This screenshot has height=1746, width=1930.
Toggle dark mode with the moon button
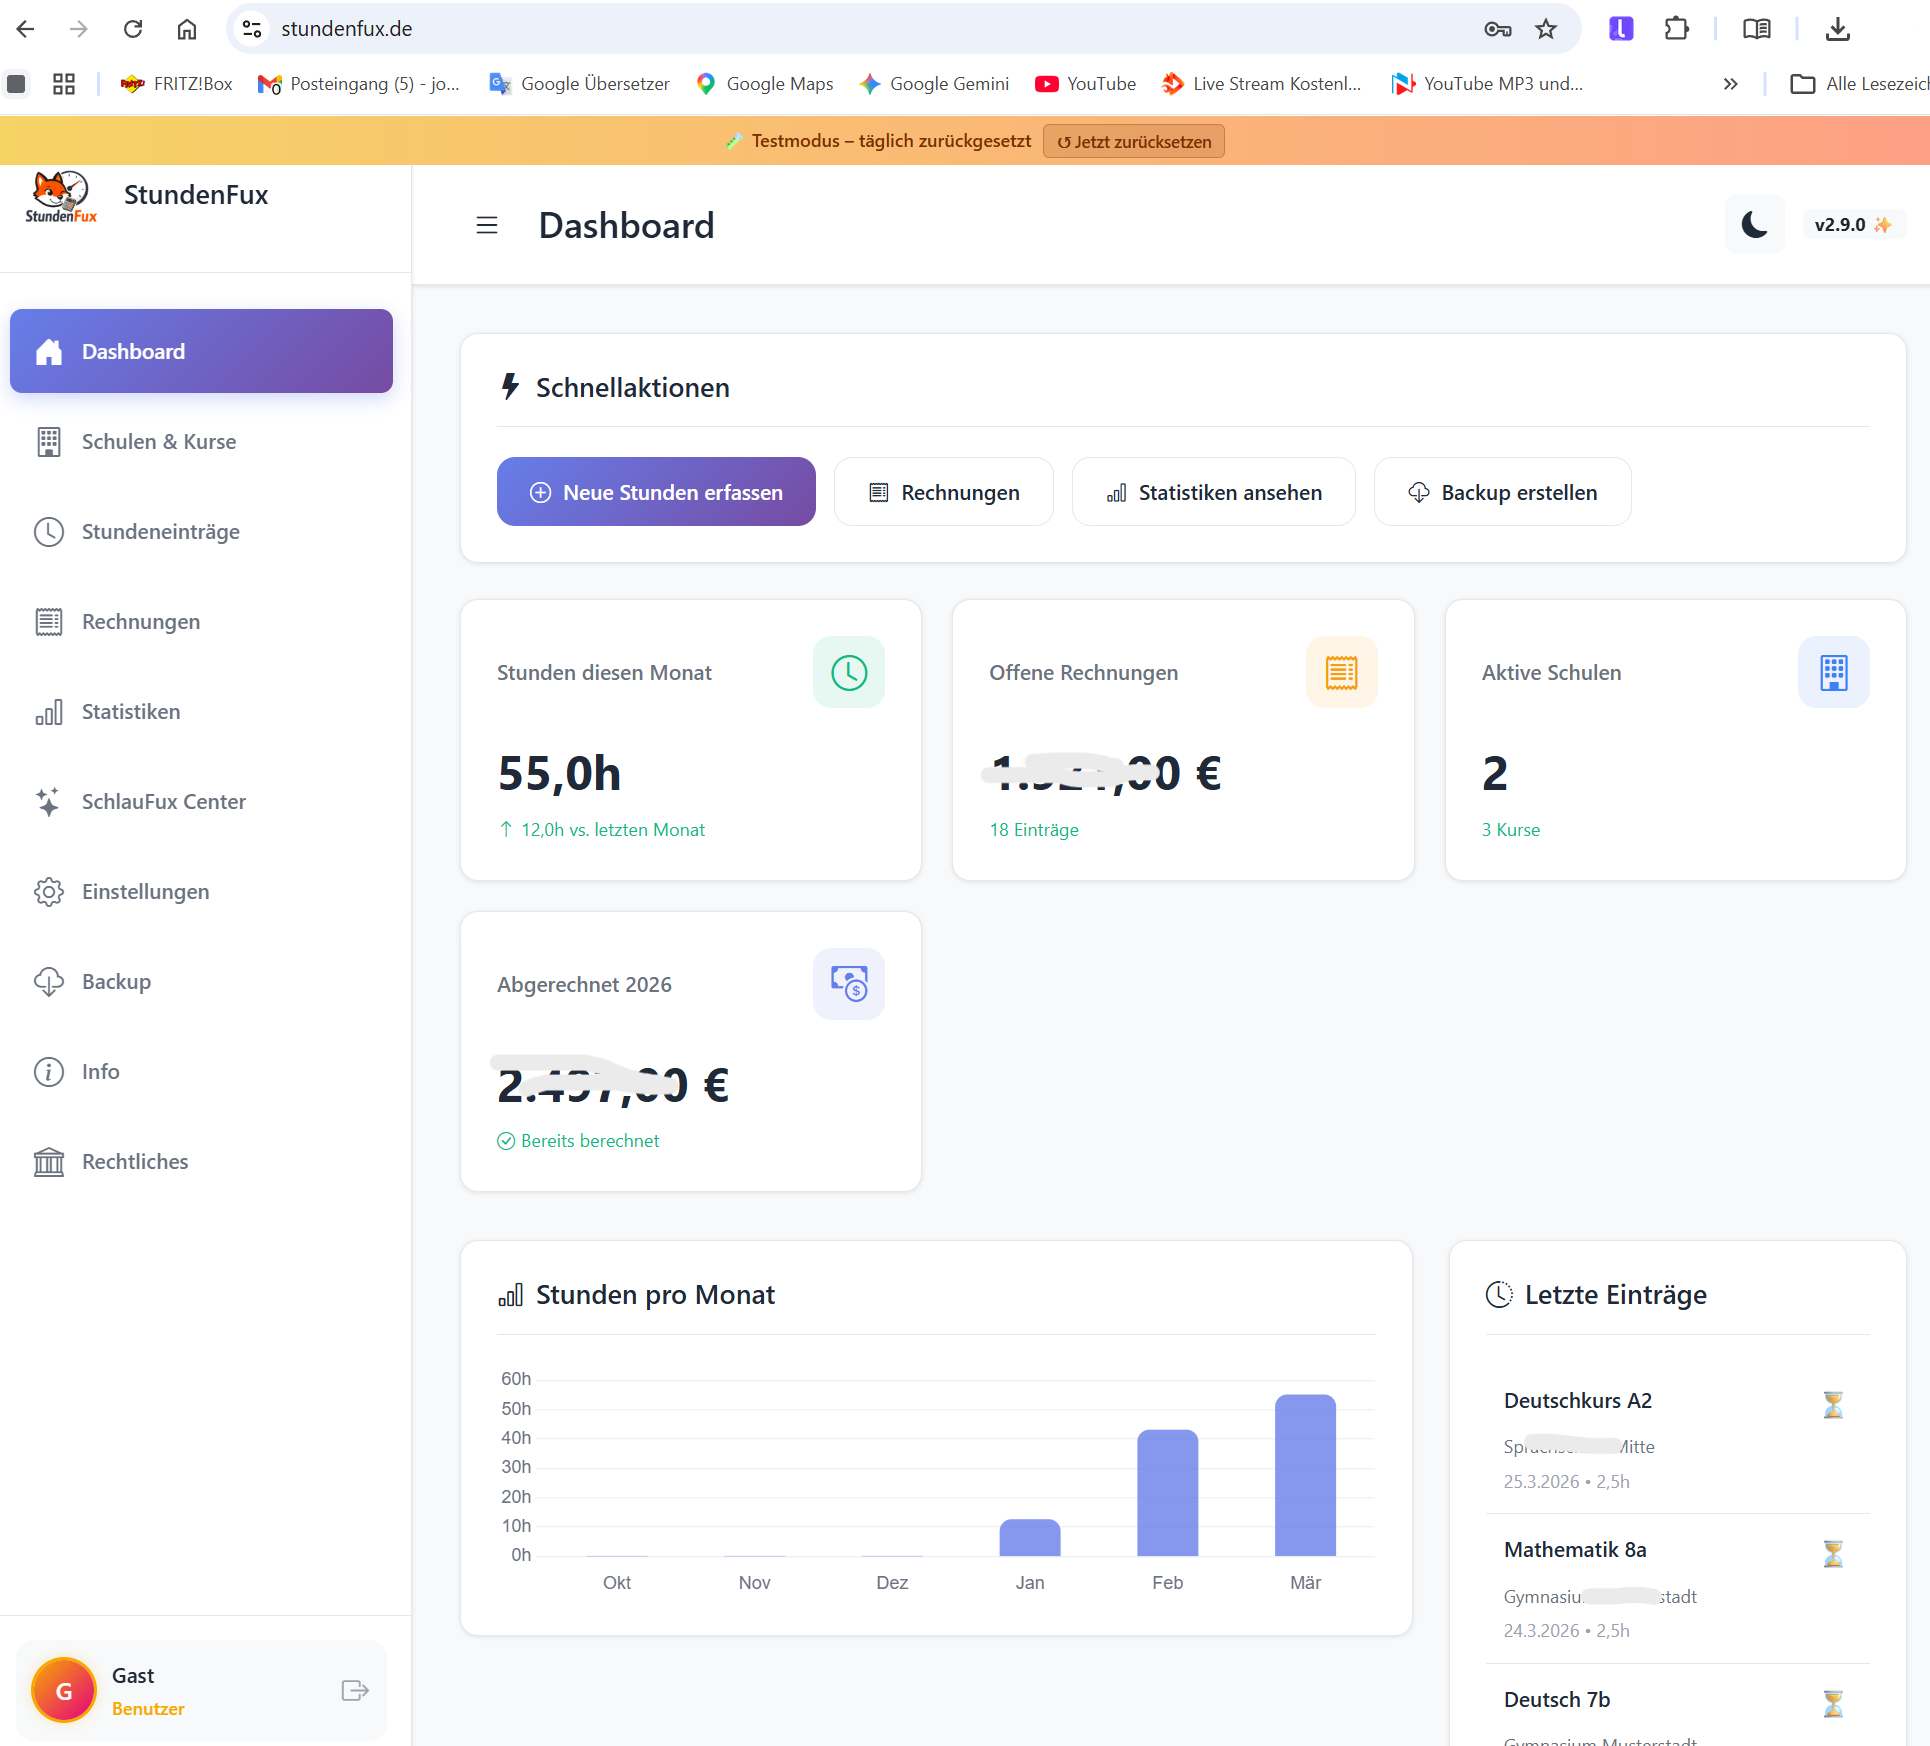point(1754,224)
